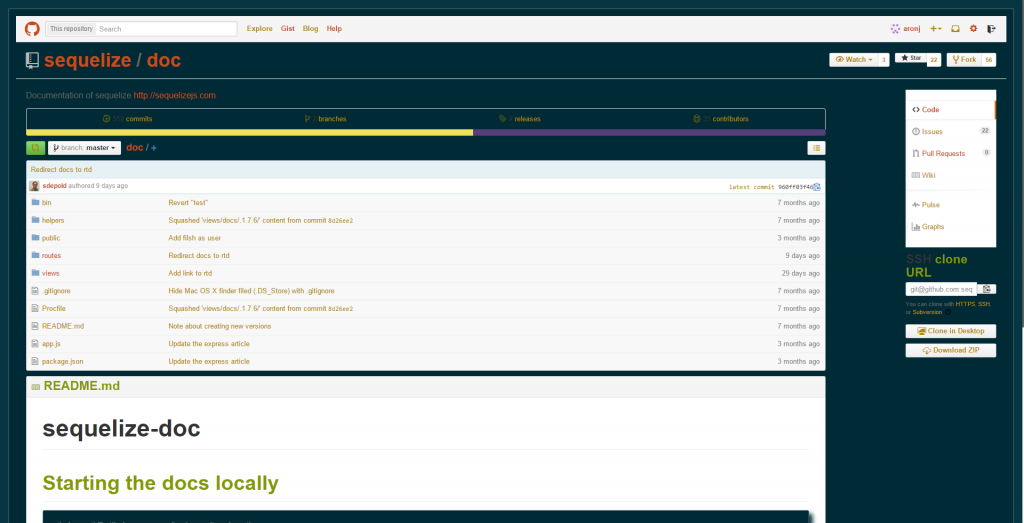
Task: Click the README.md file row icon
Action: click(x=35, y=326)
